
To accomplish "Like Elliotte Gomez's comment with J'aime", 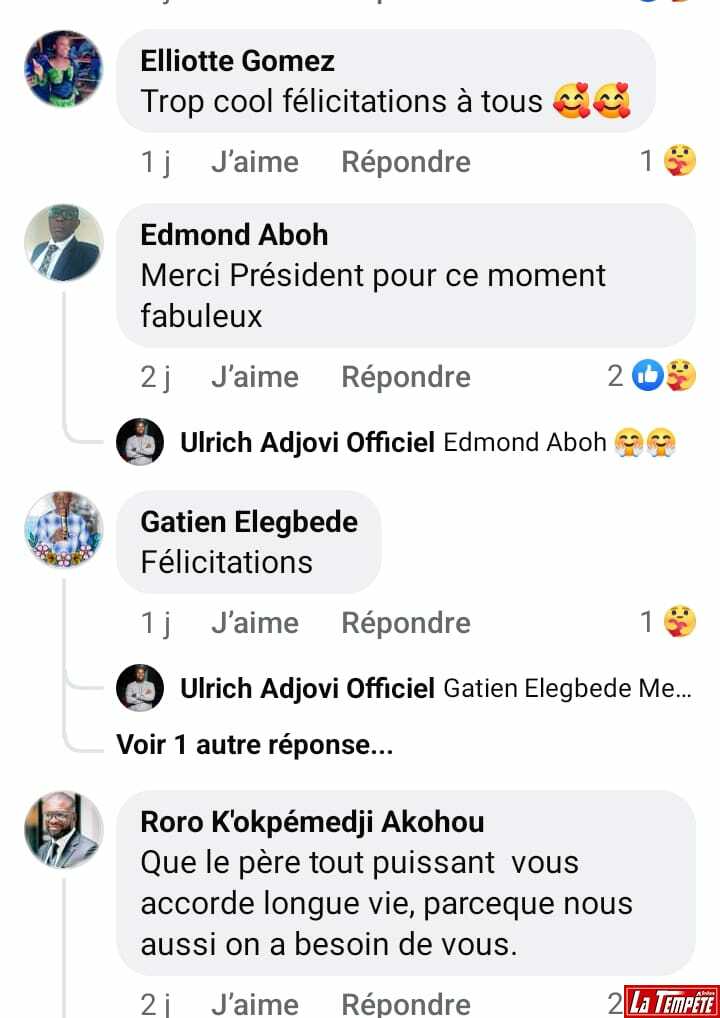I will click(x=254, y=162).
